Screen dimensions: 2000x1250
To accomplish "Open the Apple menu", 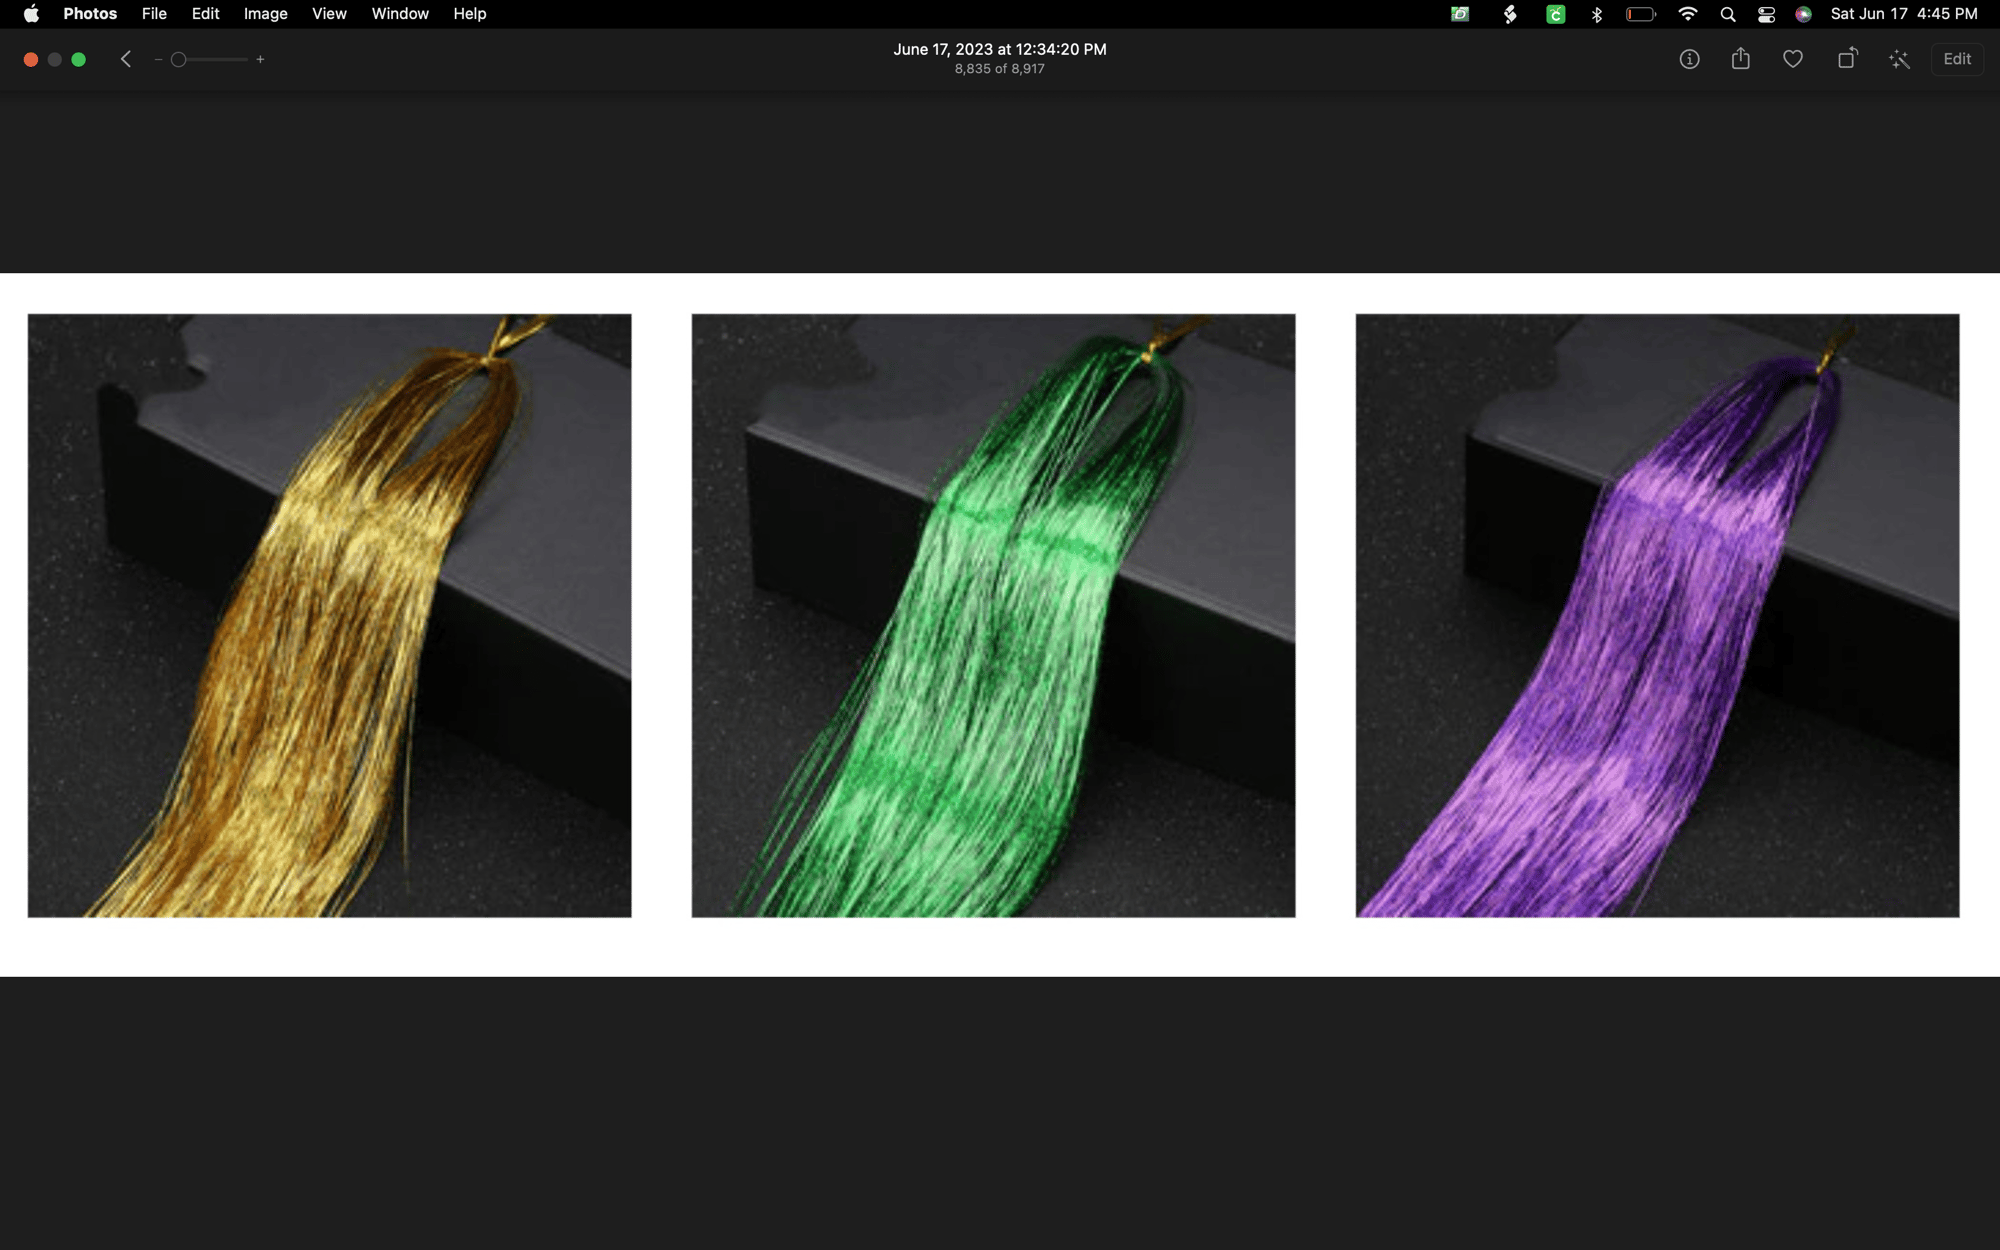I will click(31, 14).
